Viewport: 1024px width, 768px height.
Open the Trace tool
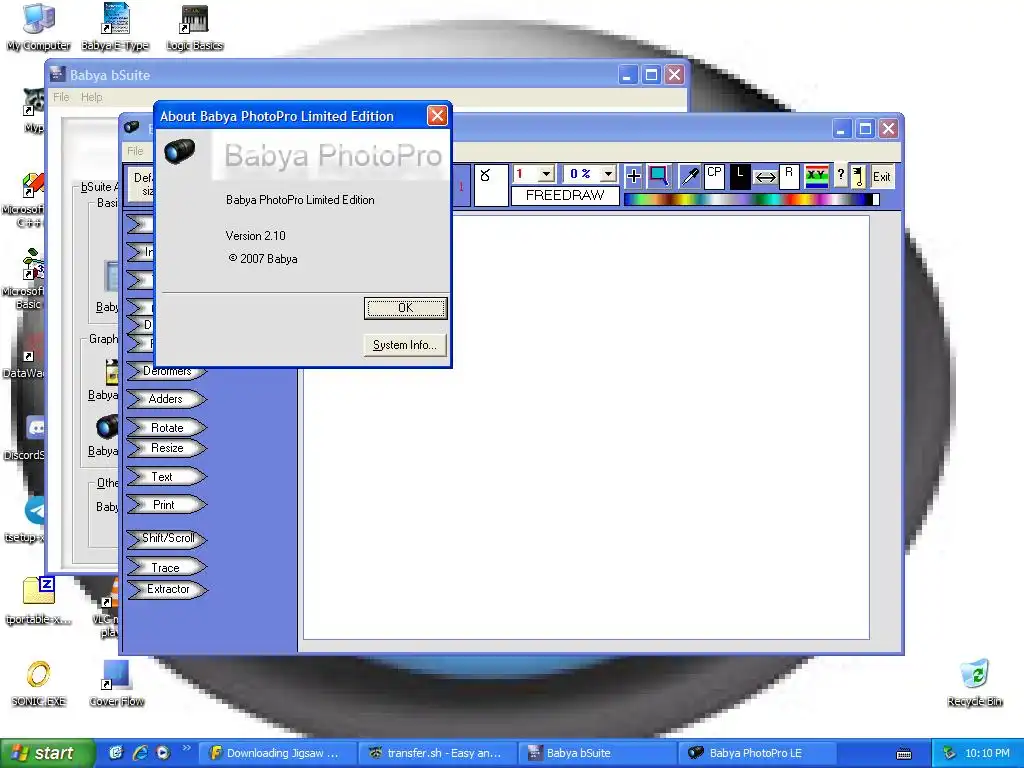click(167, 568)
